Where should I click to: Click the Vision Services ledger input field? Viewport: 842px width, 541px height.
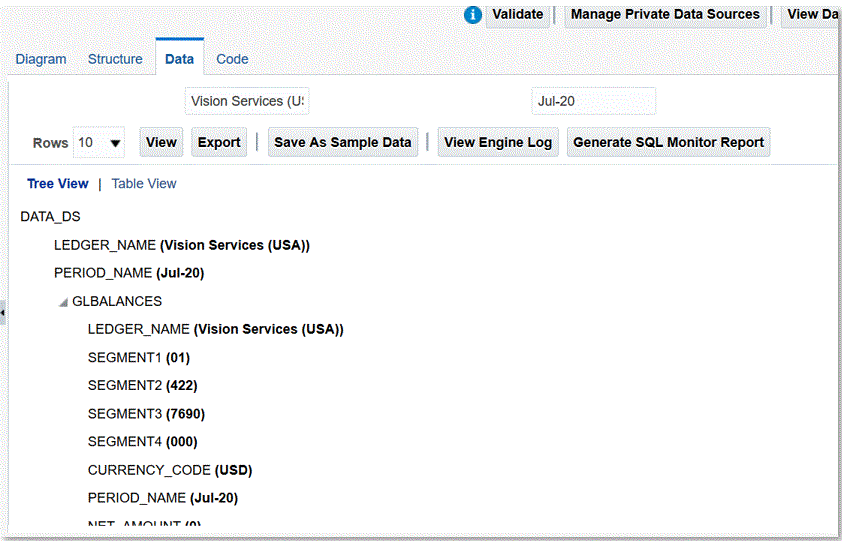point(247,101)
